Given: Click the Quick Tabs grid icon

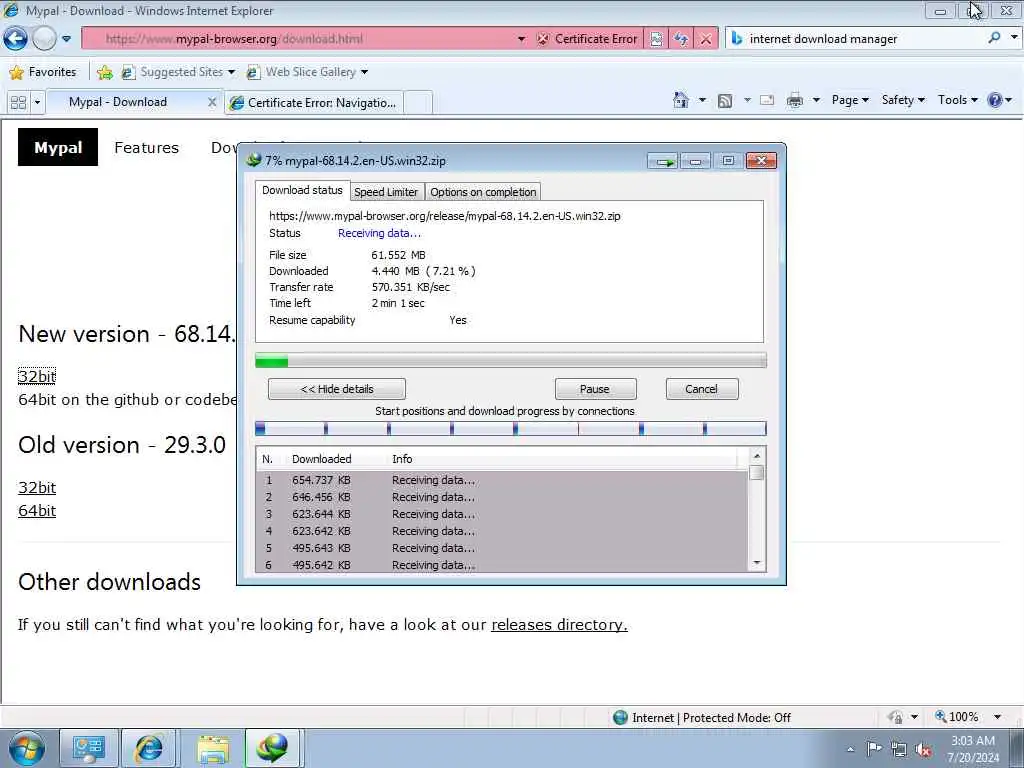Looking at the screenshot, I should [x=18, y=102].
